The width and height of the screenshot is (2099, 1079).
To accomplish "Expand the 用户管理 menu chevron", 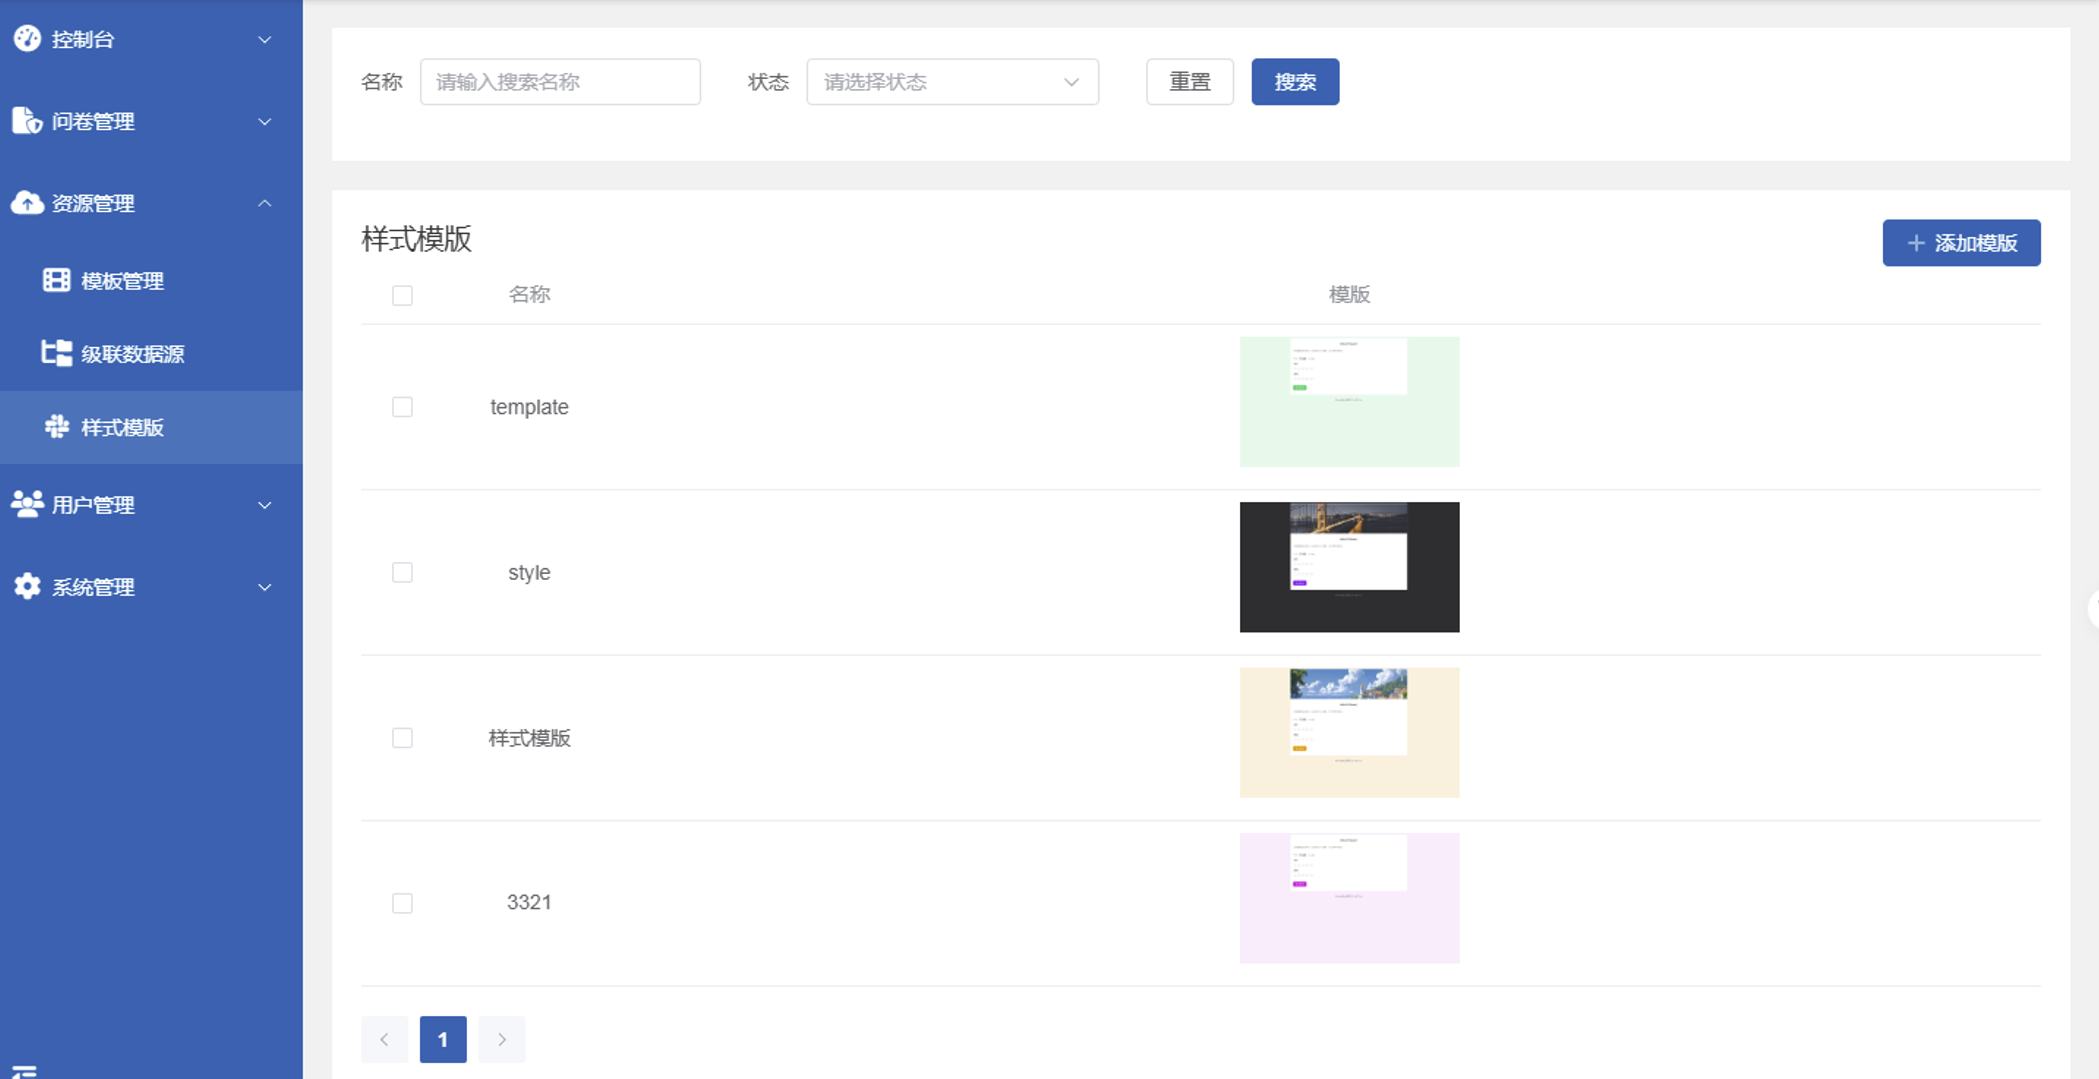I will 265,505.
